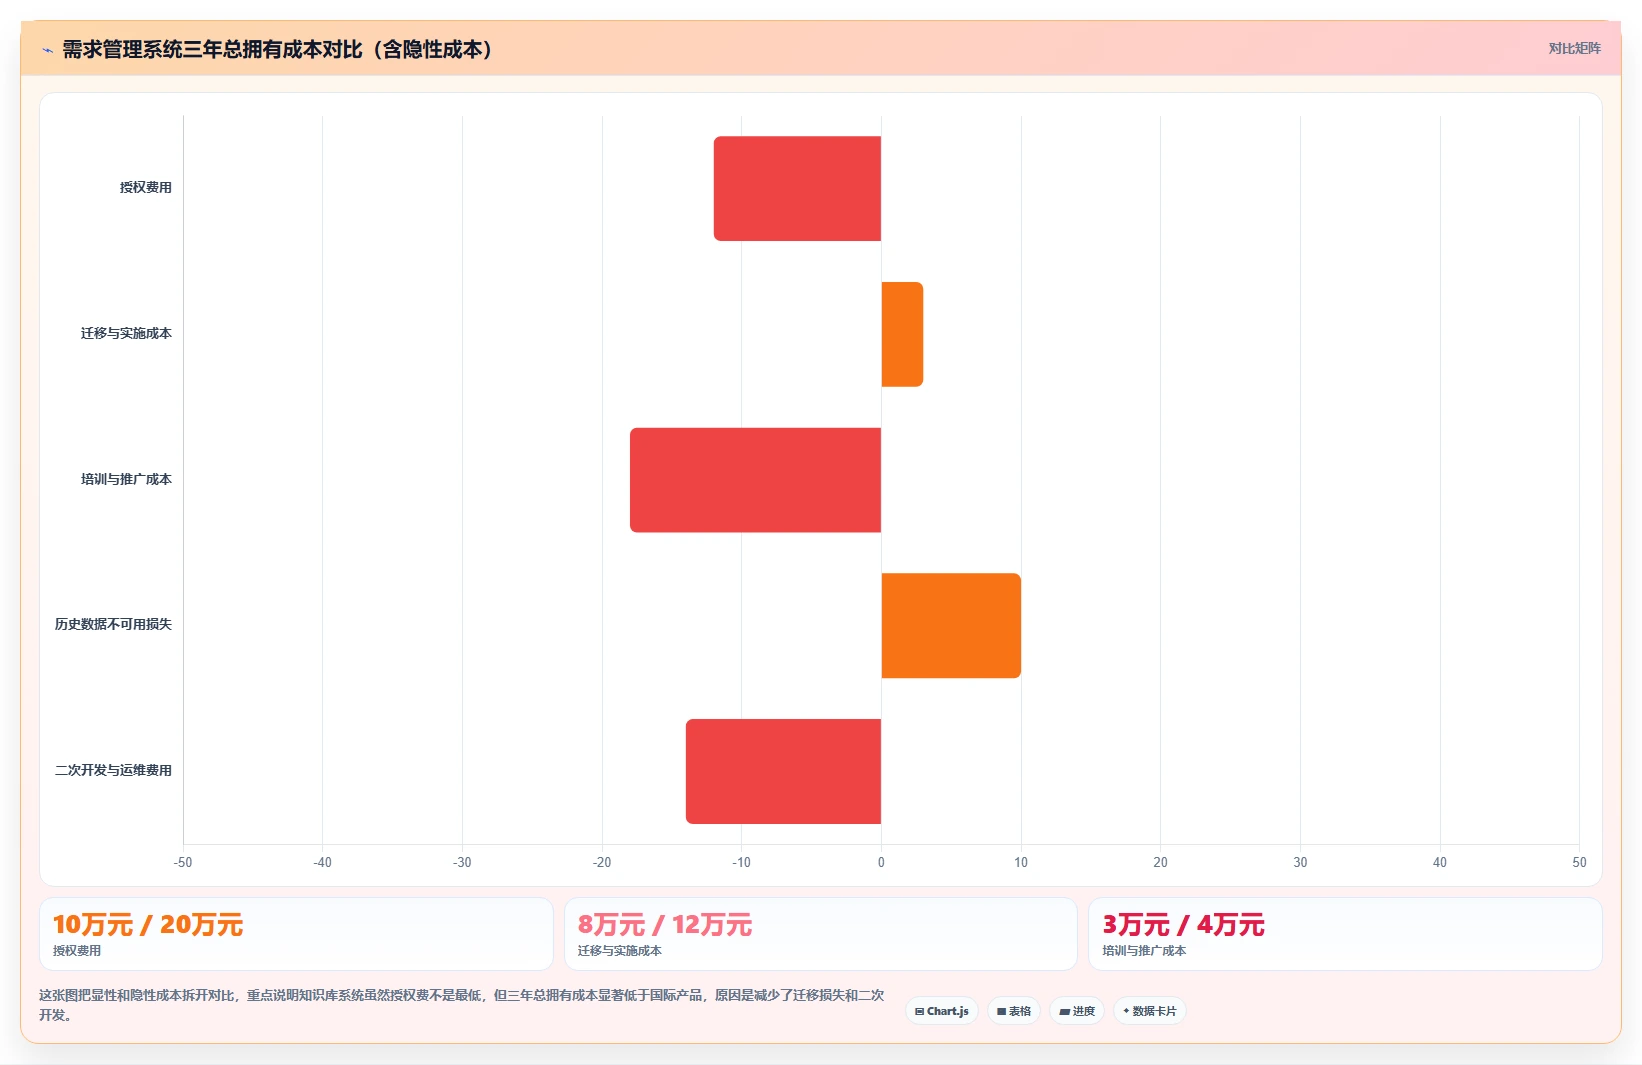1642x1065 pixels.
Task: Click the 数据卡片 tag chip
Action: coord(1150,1011)
